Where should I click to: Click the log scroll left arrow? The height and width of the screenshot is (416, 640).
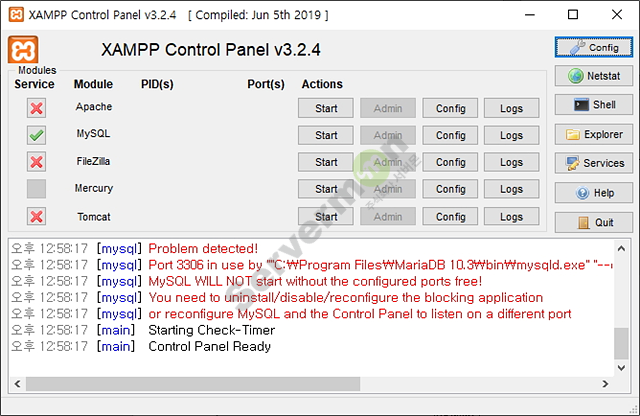(x=17, y=384)
